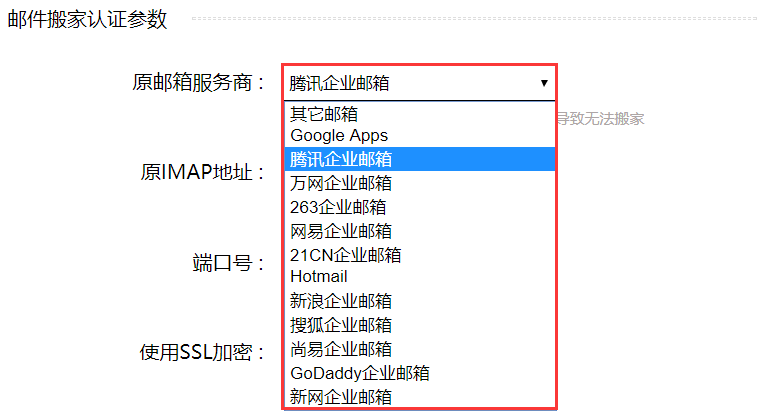Viewport: 765px width, 411px height.
Task: Click the 邮件搬家认证参数 section heading
Action: click(88, 19)
